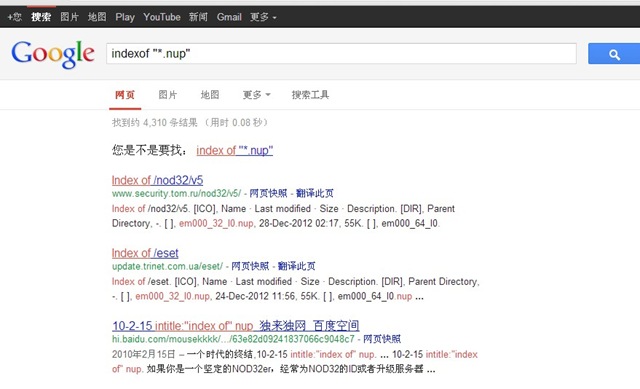This screenshot has height=389, width=640.
Task: Open 网页快照 for the nod32/v5 result
Action: tap(268, 193)
